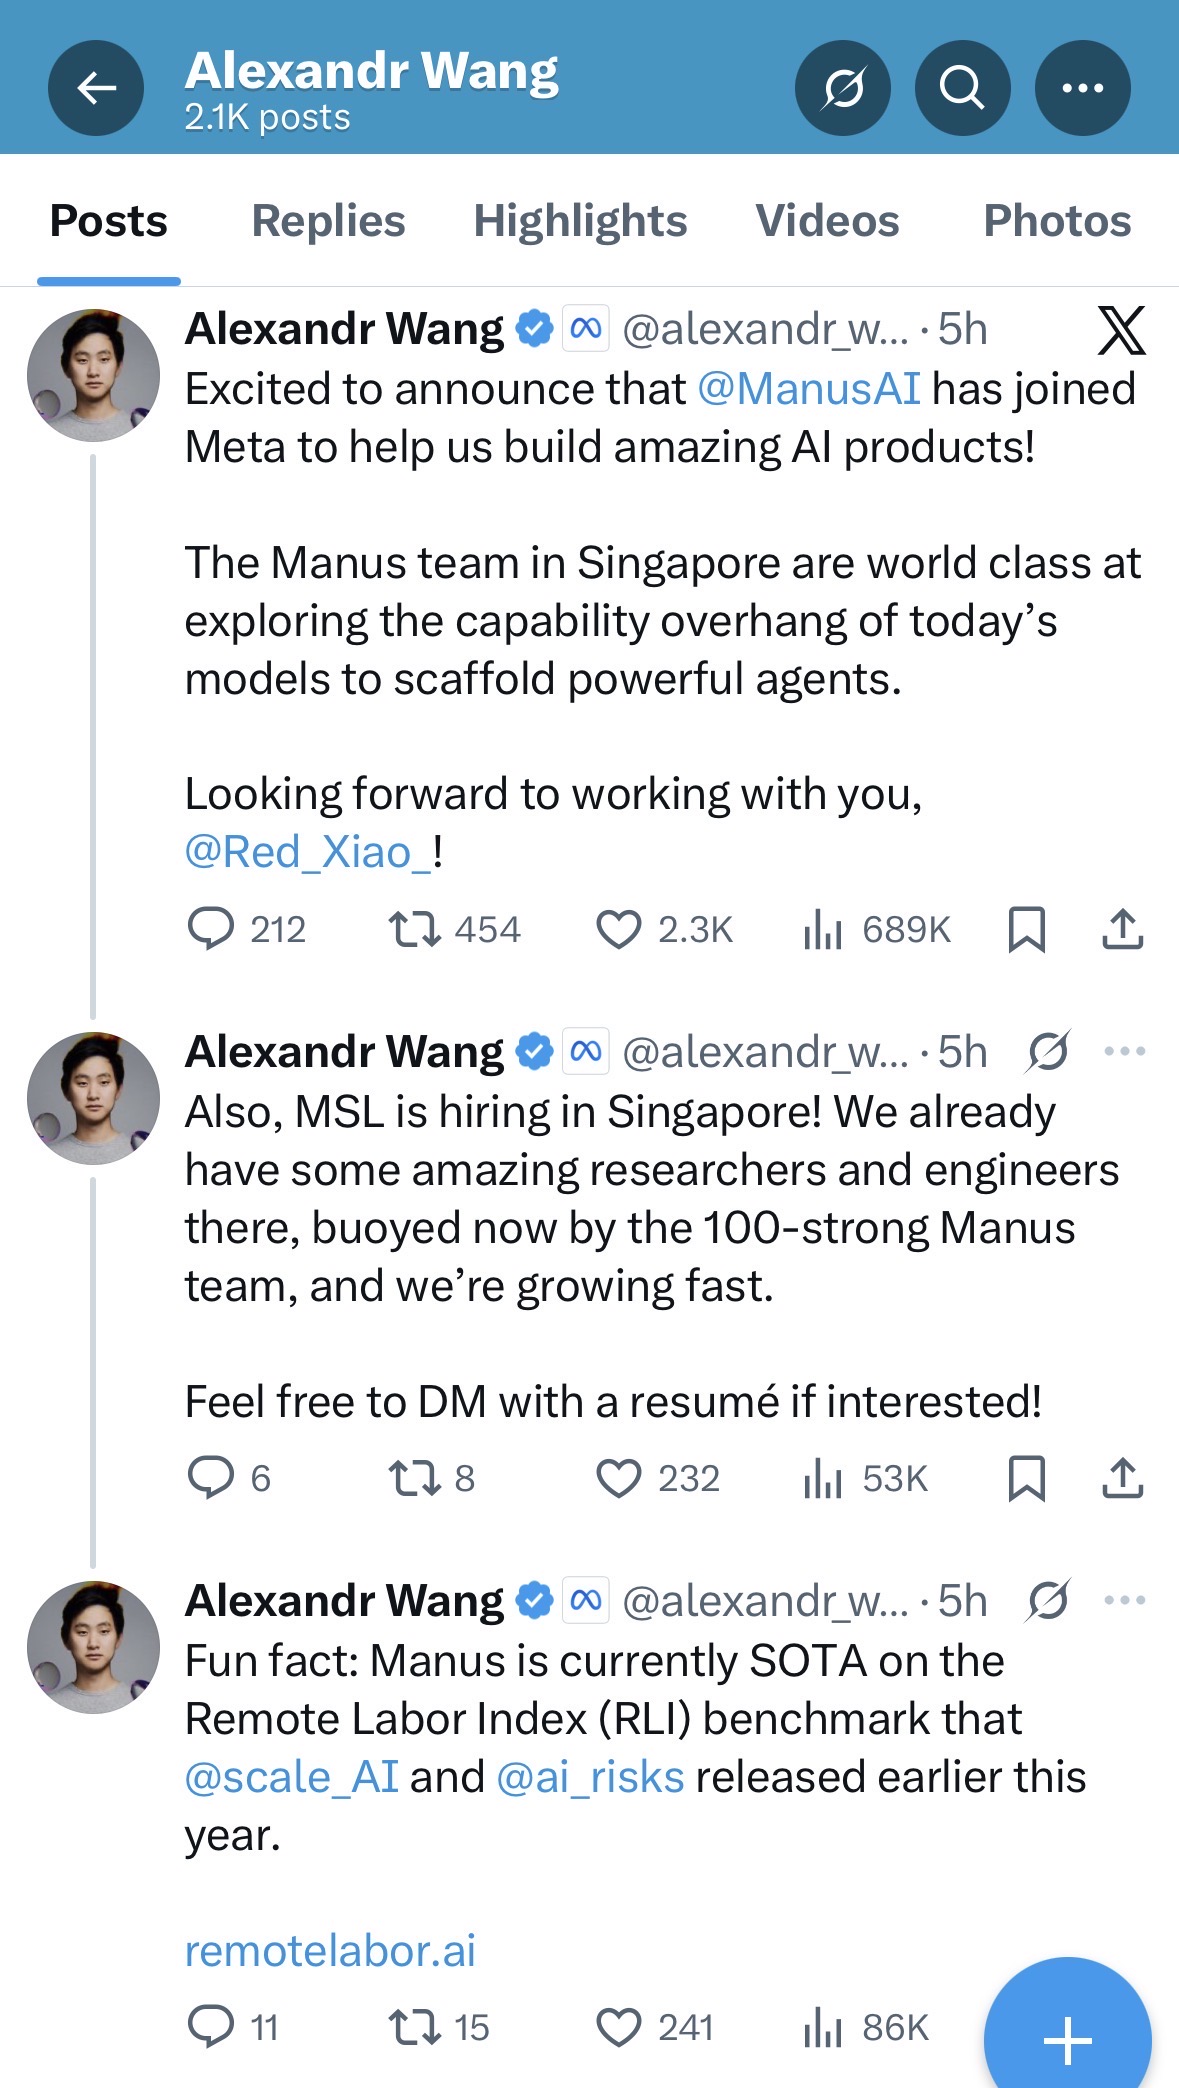Repost the ManusAI announcement with 454 reposts
This screenshot has height=2088, width=1179.
coord(414,929)
